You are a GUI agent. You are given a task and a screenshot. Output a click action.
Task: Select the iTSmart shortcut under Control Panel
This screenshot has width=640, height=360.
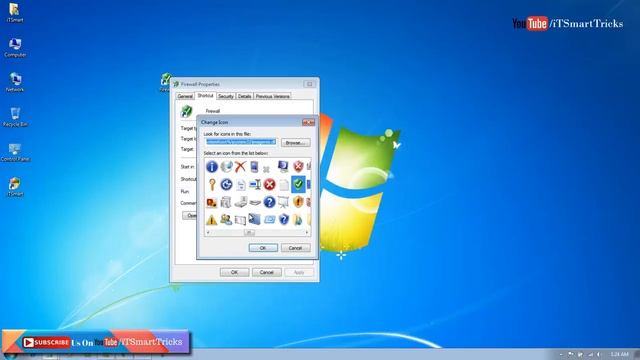[x=15, y=187]
